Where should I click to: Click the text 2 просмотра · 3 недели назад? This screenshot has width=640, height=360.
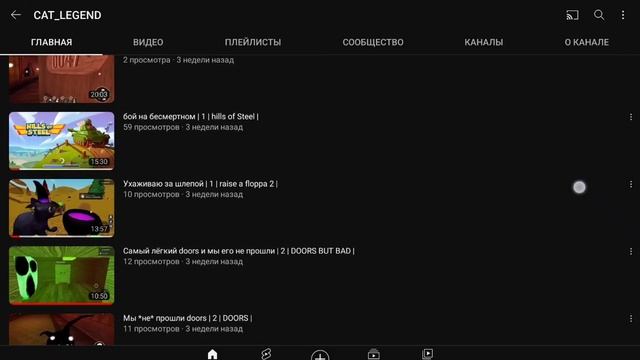(178, 60)
